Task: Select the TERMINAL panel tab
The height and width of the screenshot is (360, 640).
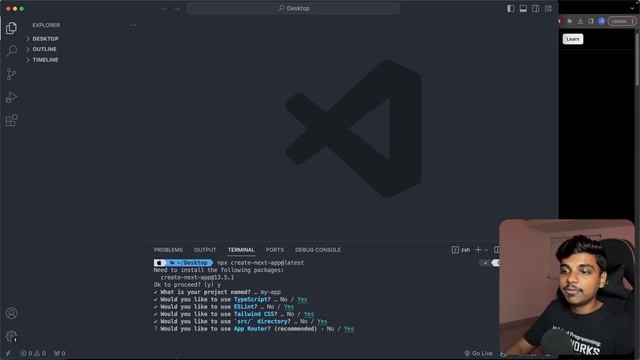Action: (x=241, y=250)
